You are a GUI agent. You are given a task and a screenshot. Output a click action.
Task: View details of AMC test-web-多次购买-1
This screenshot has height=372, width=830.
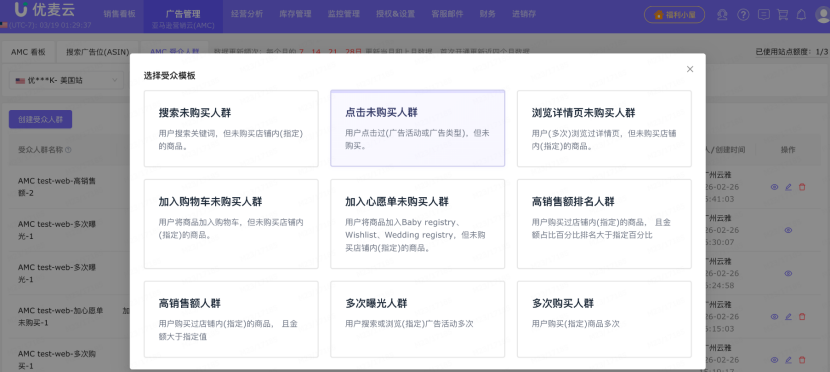click(x=774, y=360)
